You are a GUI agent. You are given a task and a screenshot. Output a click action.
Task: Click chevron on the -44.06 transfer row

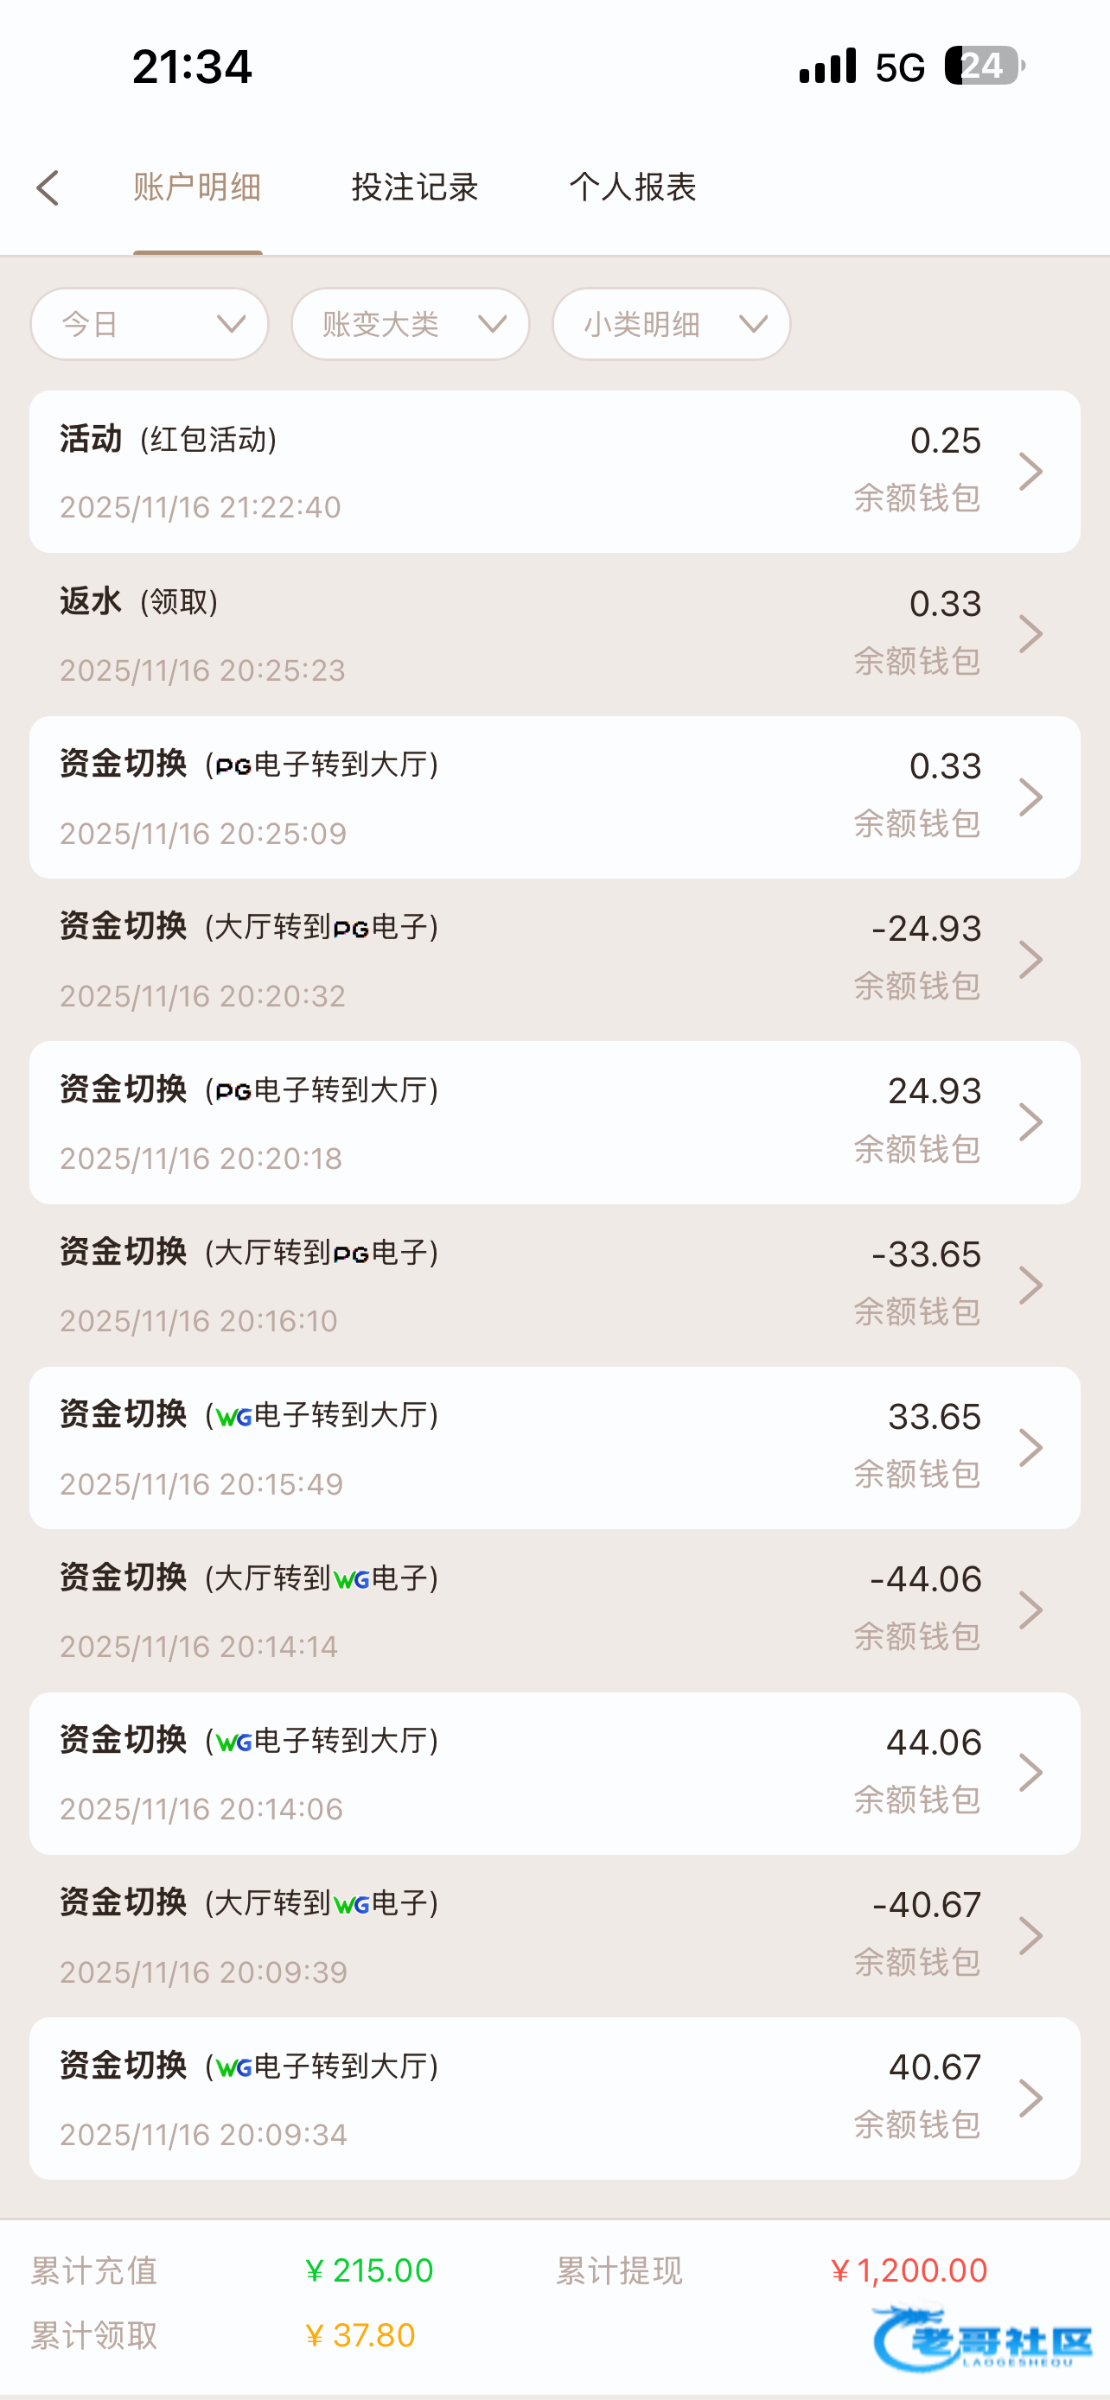click(1031, 1610)
